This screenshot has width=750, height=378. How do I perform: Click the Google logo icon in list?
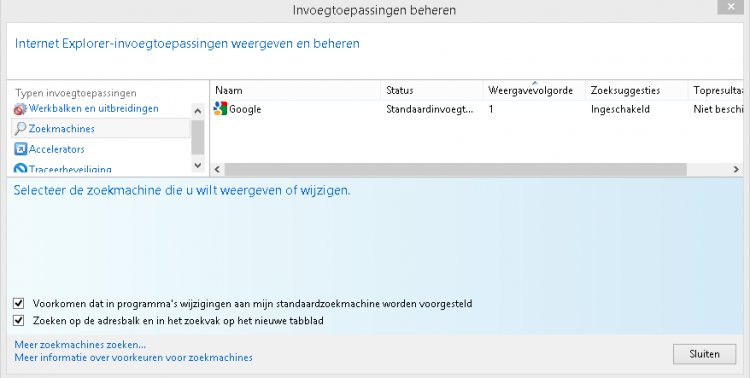(220, 109)
